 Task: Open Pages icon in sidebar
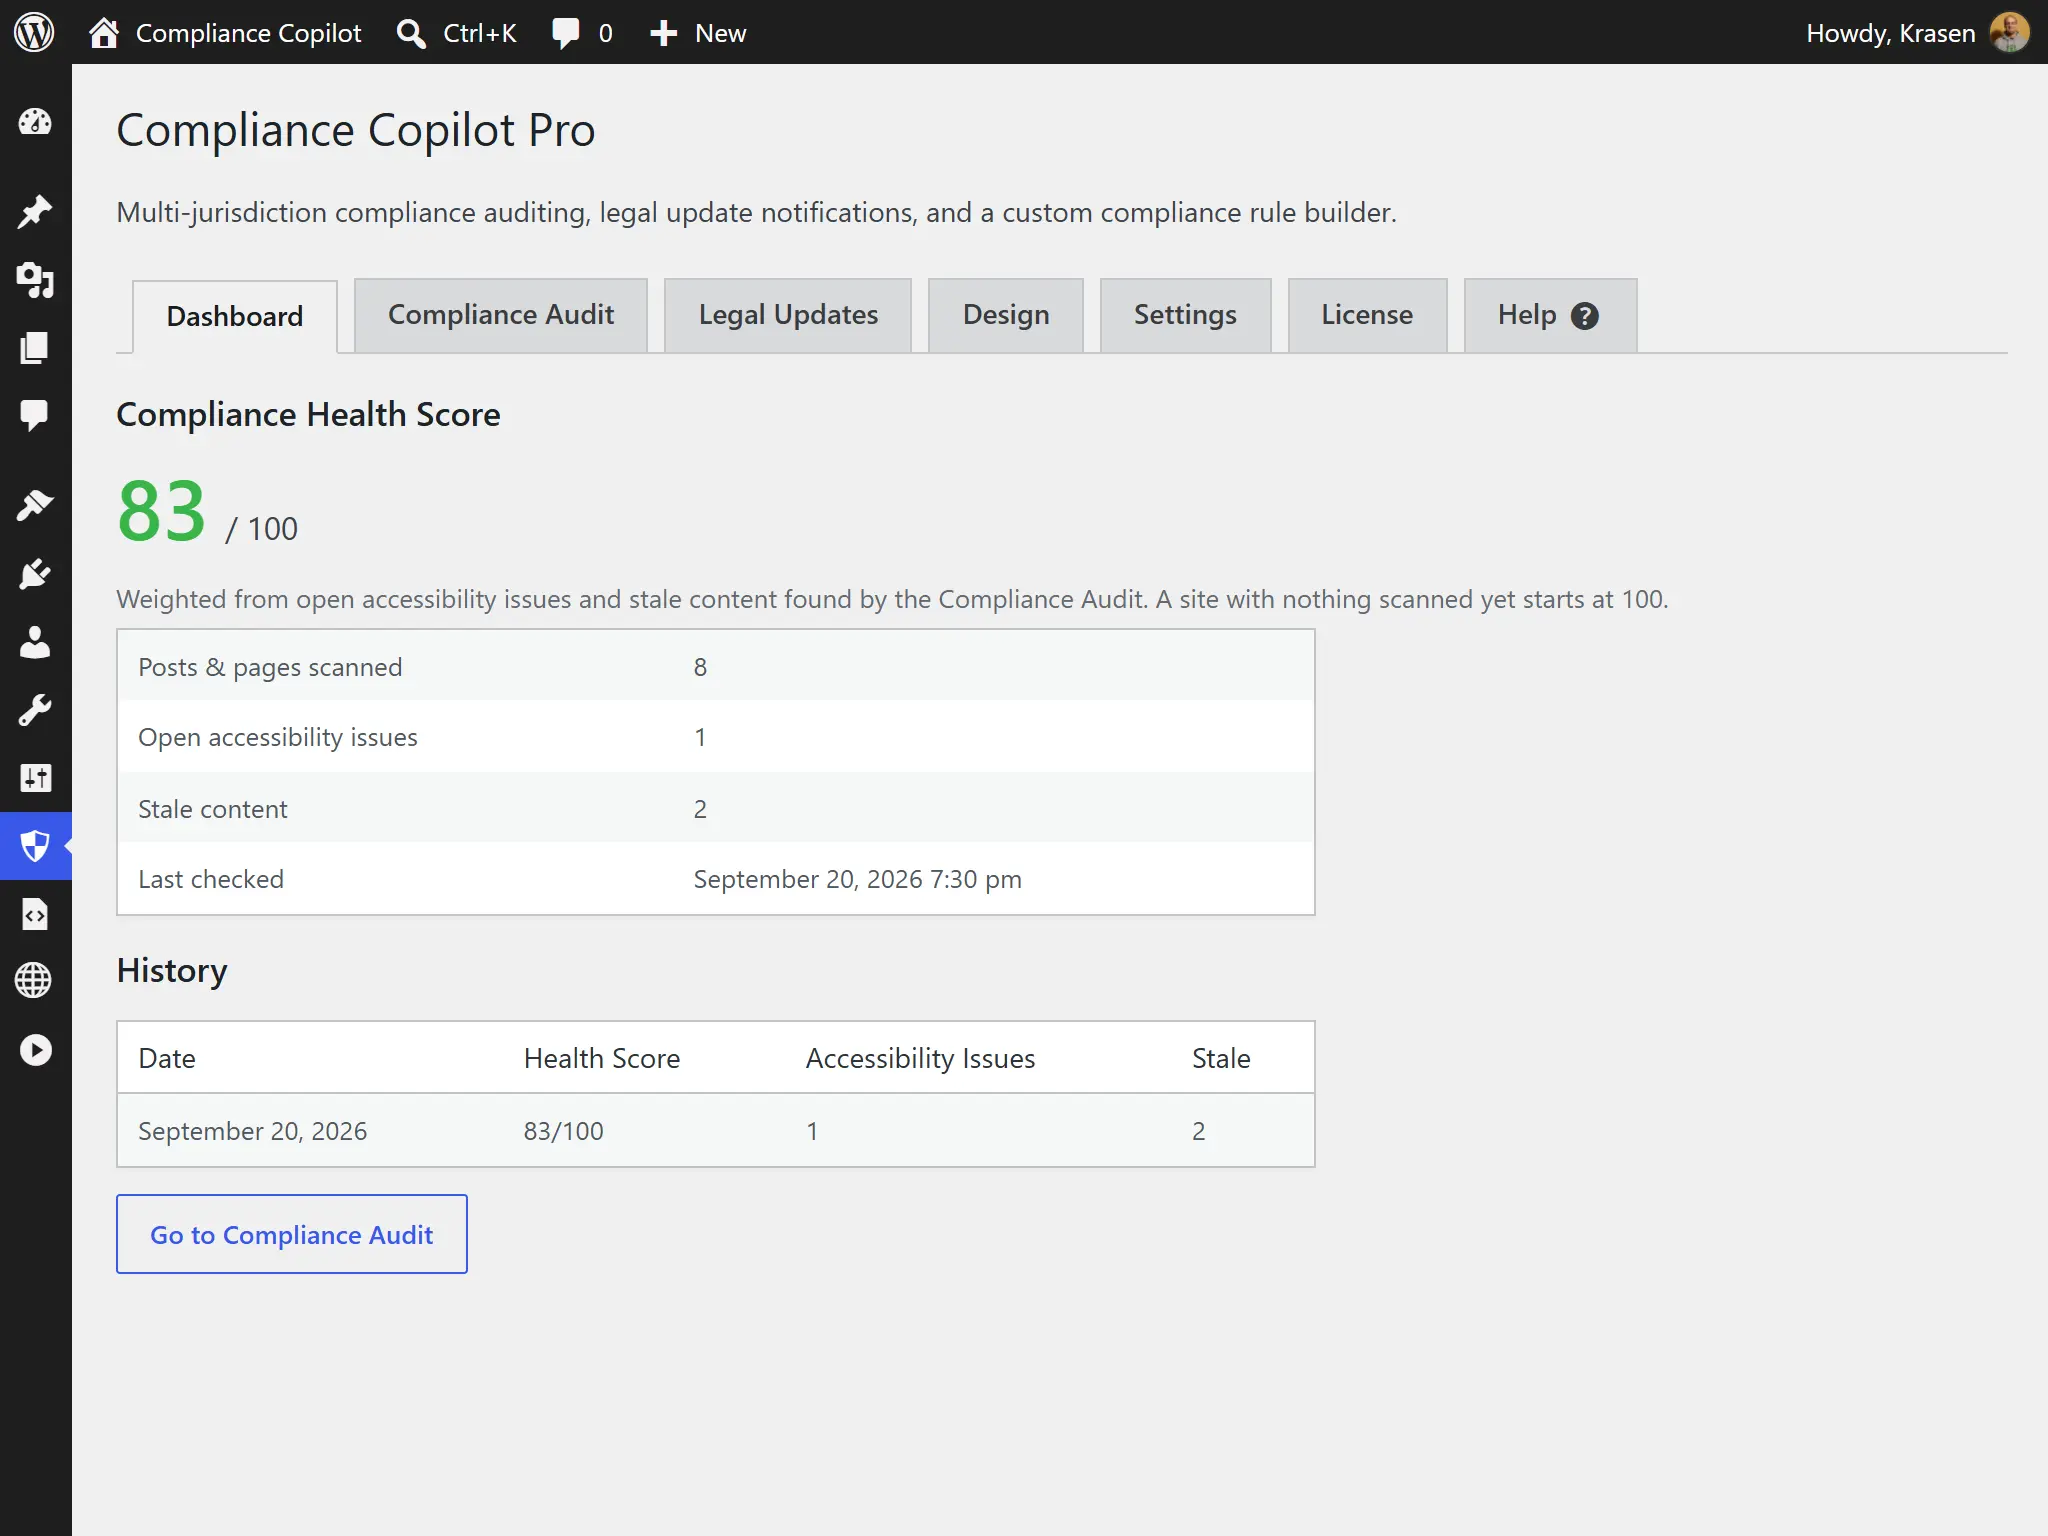[x=35, y=348]
